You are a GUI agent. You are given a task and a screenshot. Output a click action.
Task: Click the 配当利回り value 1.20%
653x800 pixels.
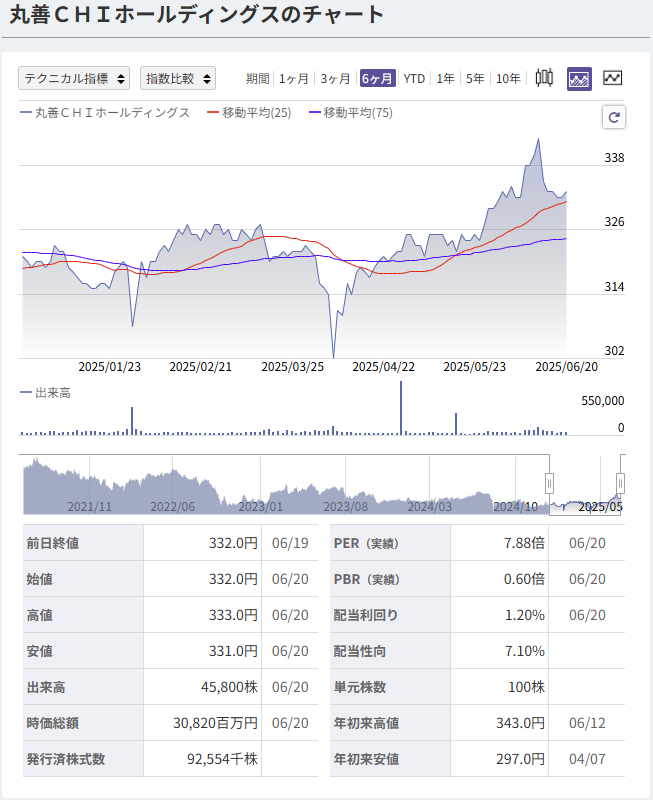coord(525,615)
